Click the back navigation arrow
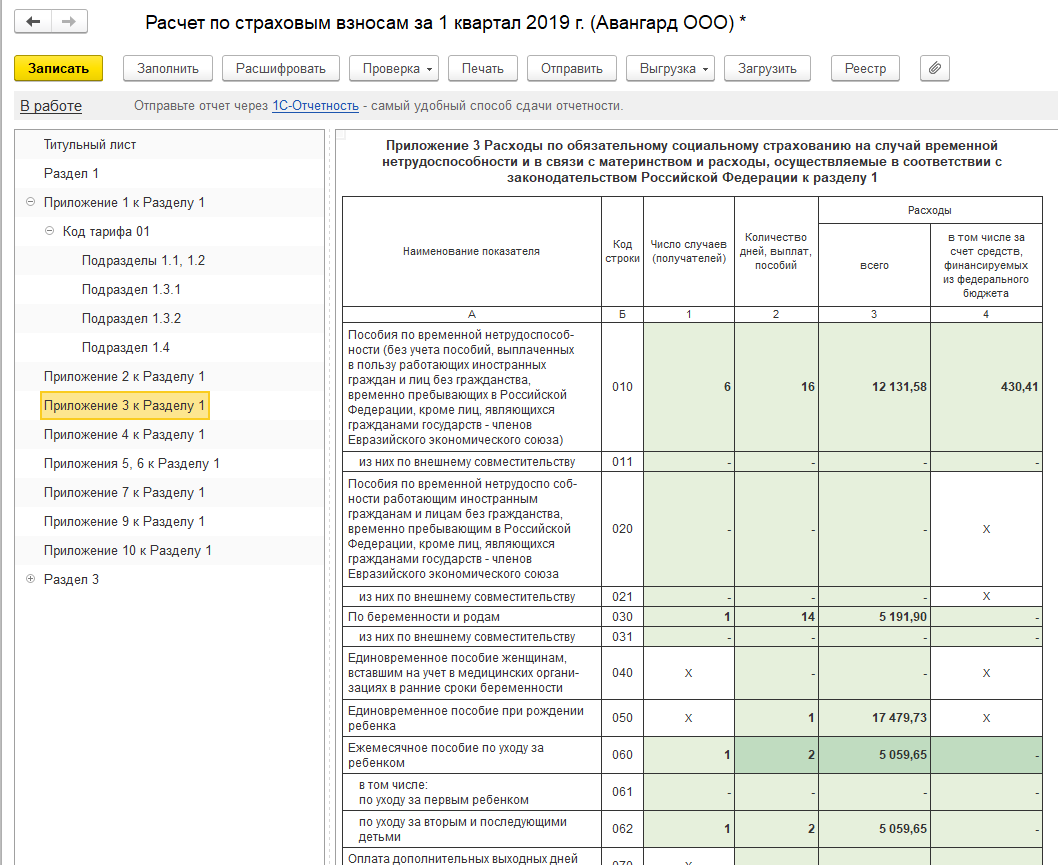Screen dimensions: 1058x865 click(x=33, y=21)
